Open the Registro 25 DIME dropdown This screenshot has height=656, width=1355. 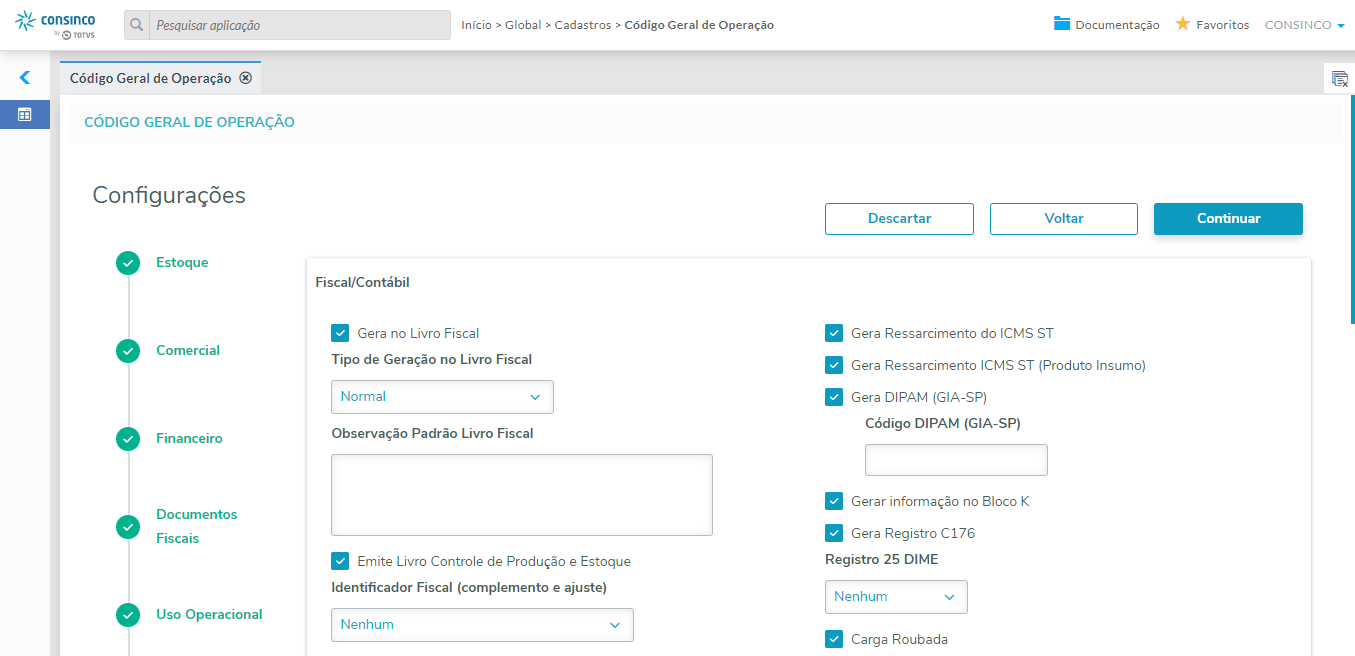[x=896, y=597]
